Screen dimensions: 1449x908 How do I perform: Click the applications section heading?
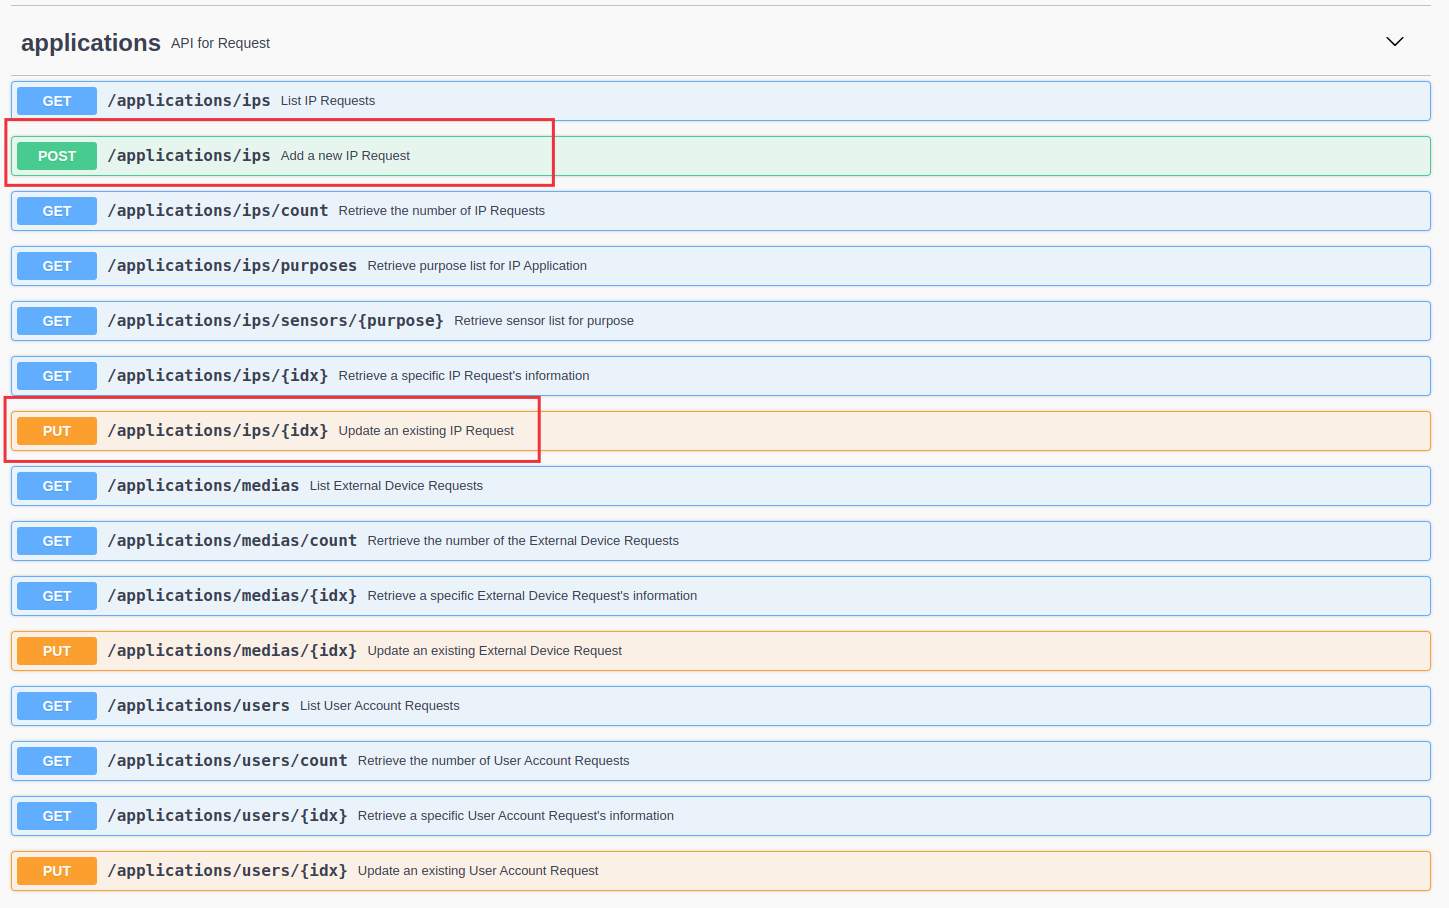[x=90, y=43]
